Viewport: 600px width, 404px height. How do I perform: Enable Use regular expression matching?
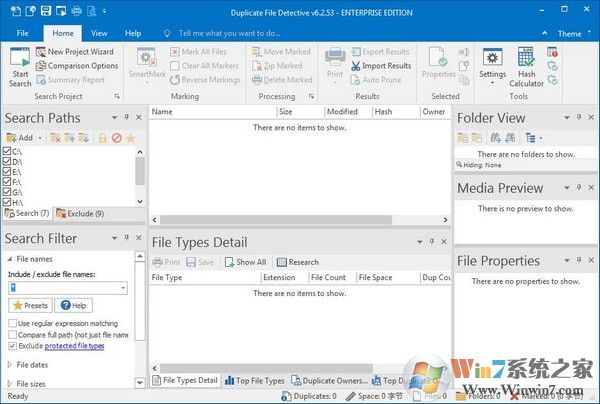coord(12,324)
